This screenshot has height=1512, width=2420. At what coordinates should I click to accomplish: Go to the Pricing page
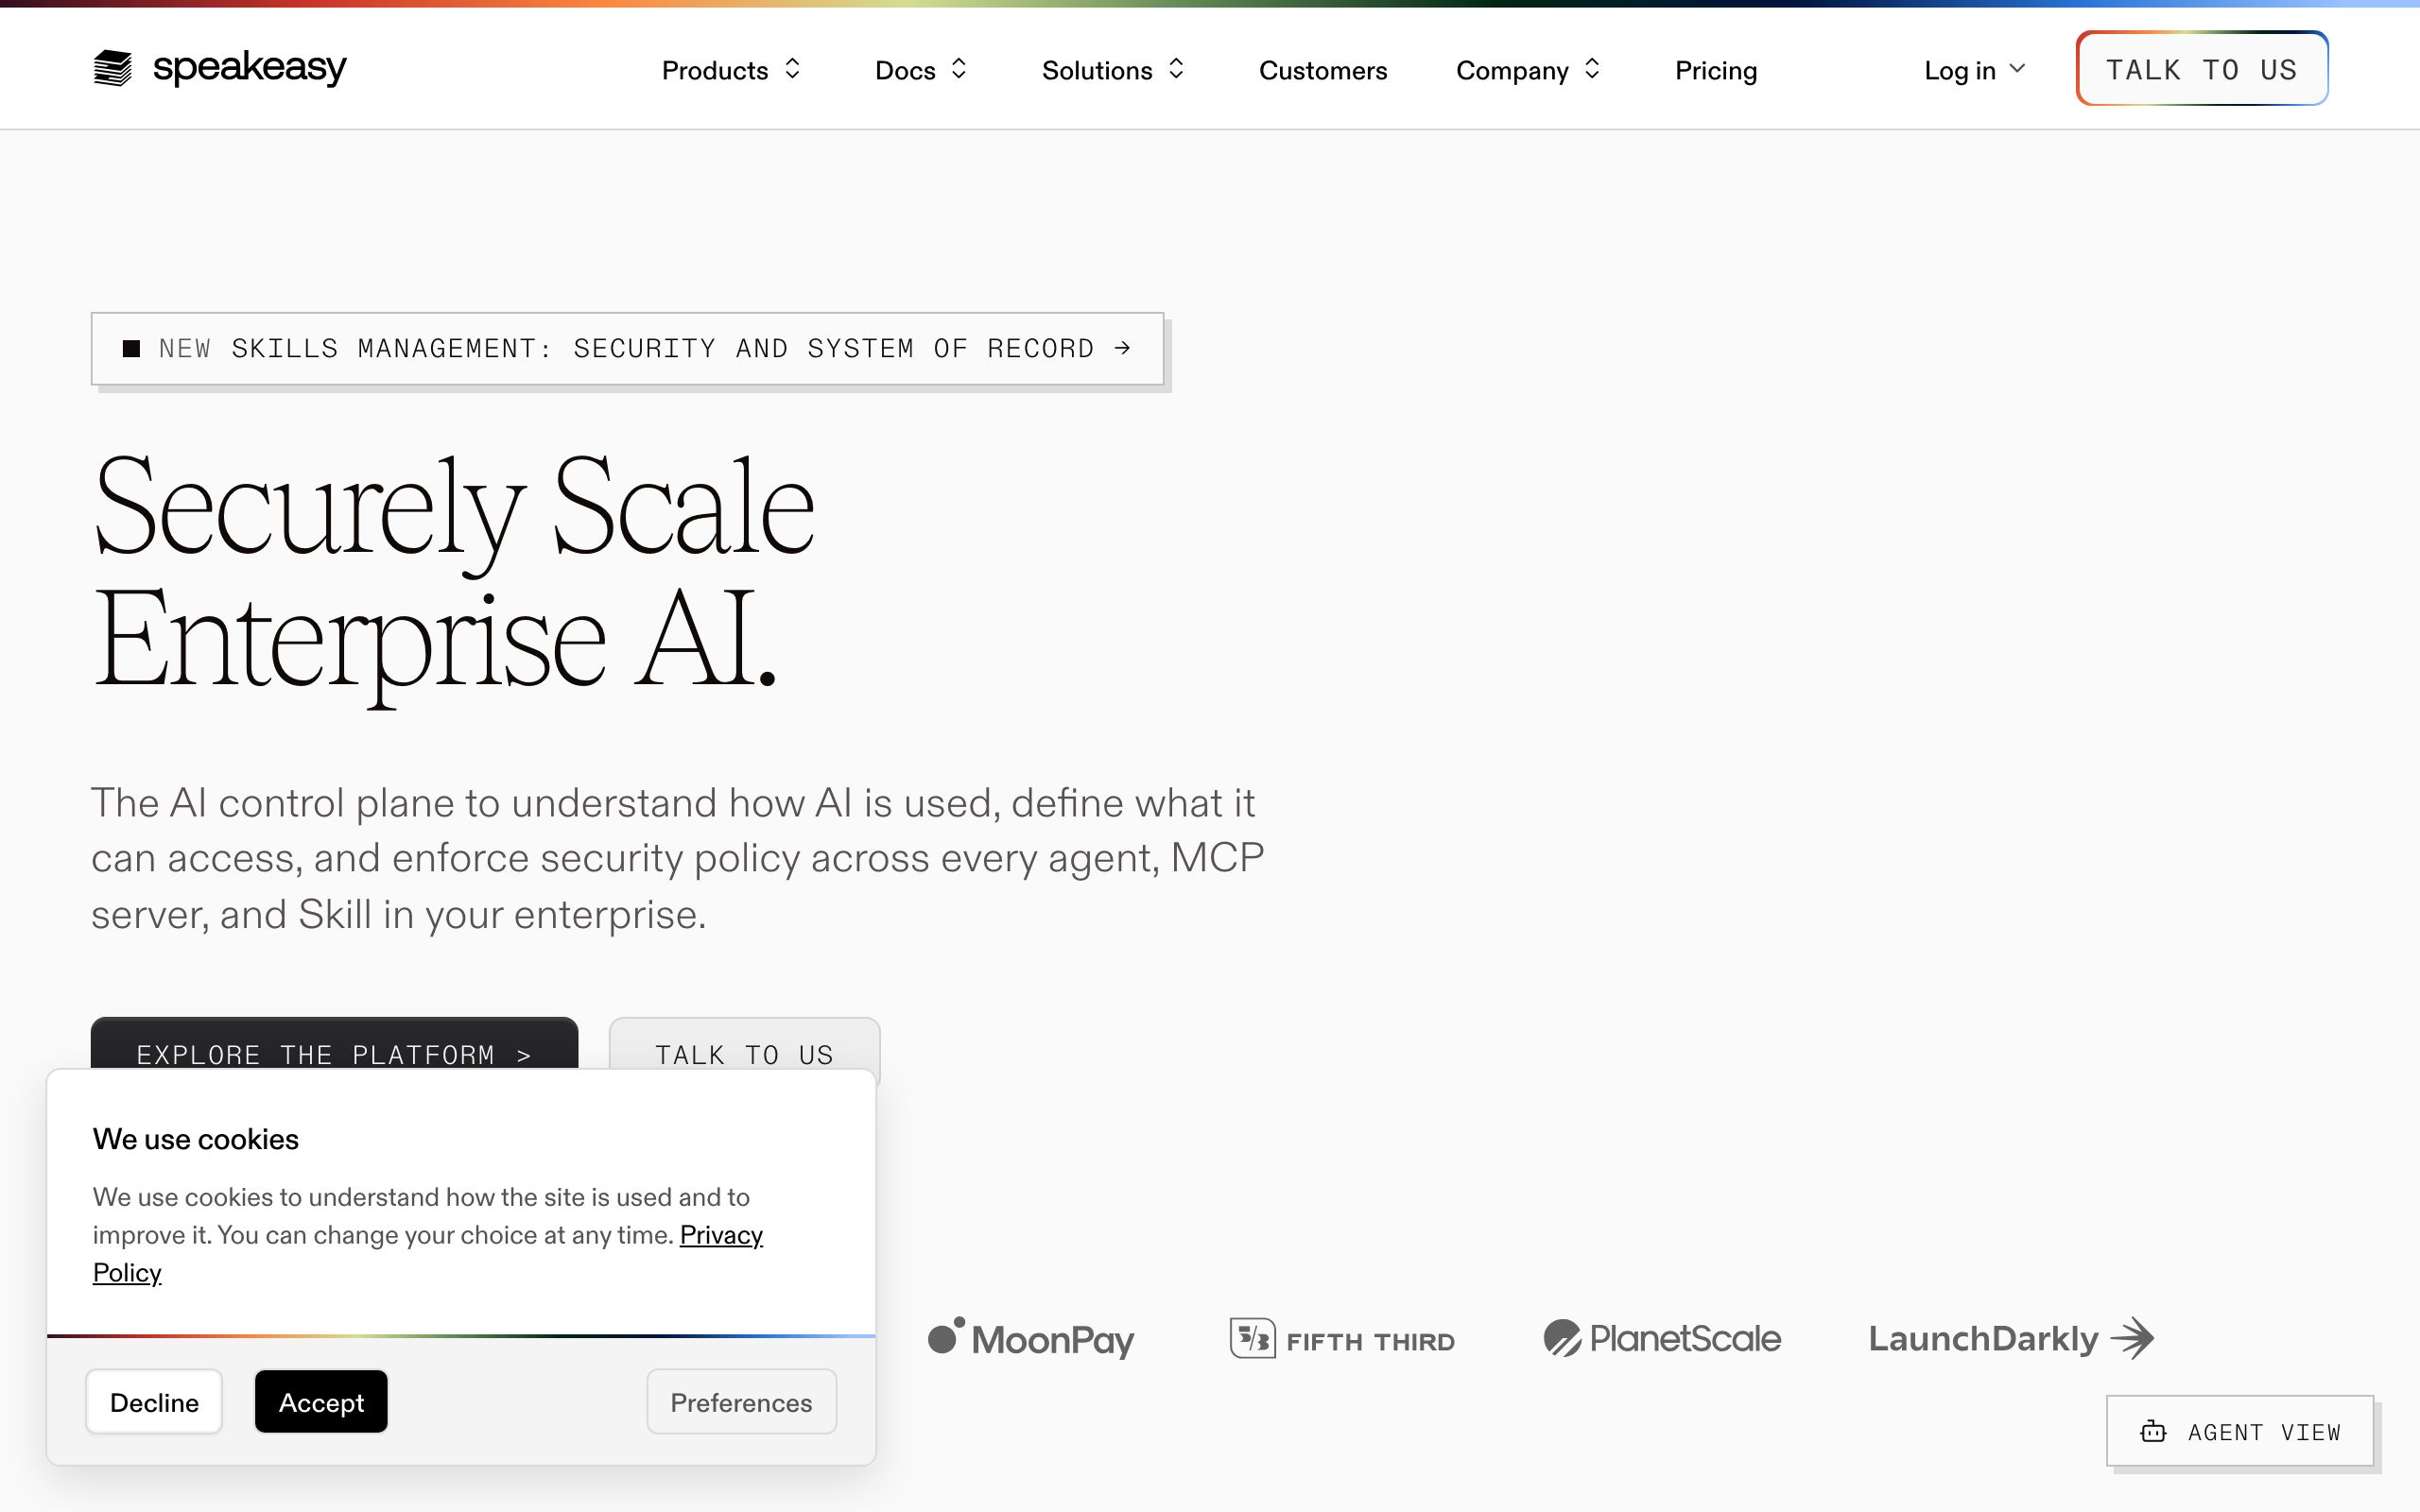click(x=1715, y=70)
